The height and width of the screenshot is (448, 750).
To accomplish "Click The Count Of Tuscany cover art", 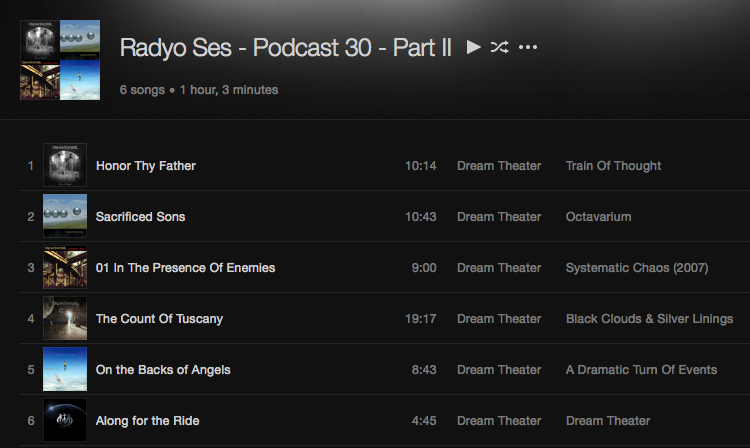I will tap(65, 318).
